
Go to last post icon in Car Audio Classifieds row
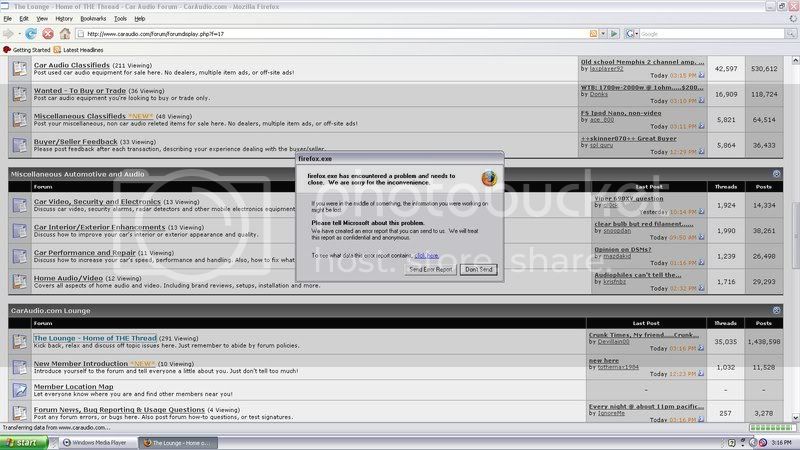[702, 76]
